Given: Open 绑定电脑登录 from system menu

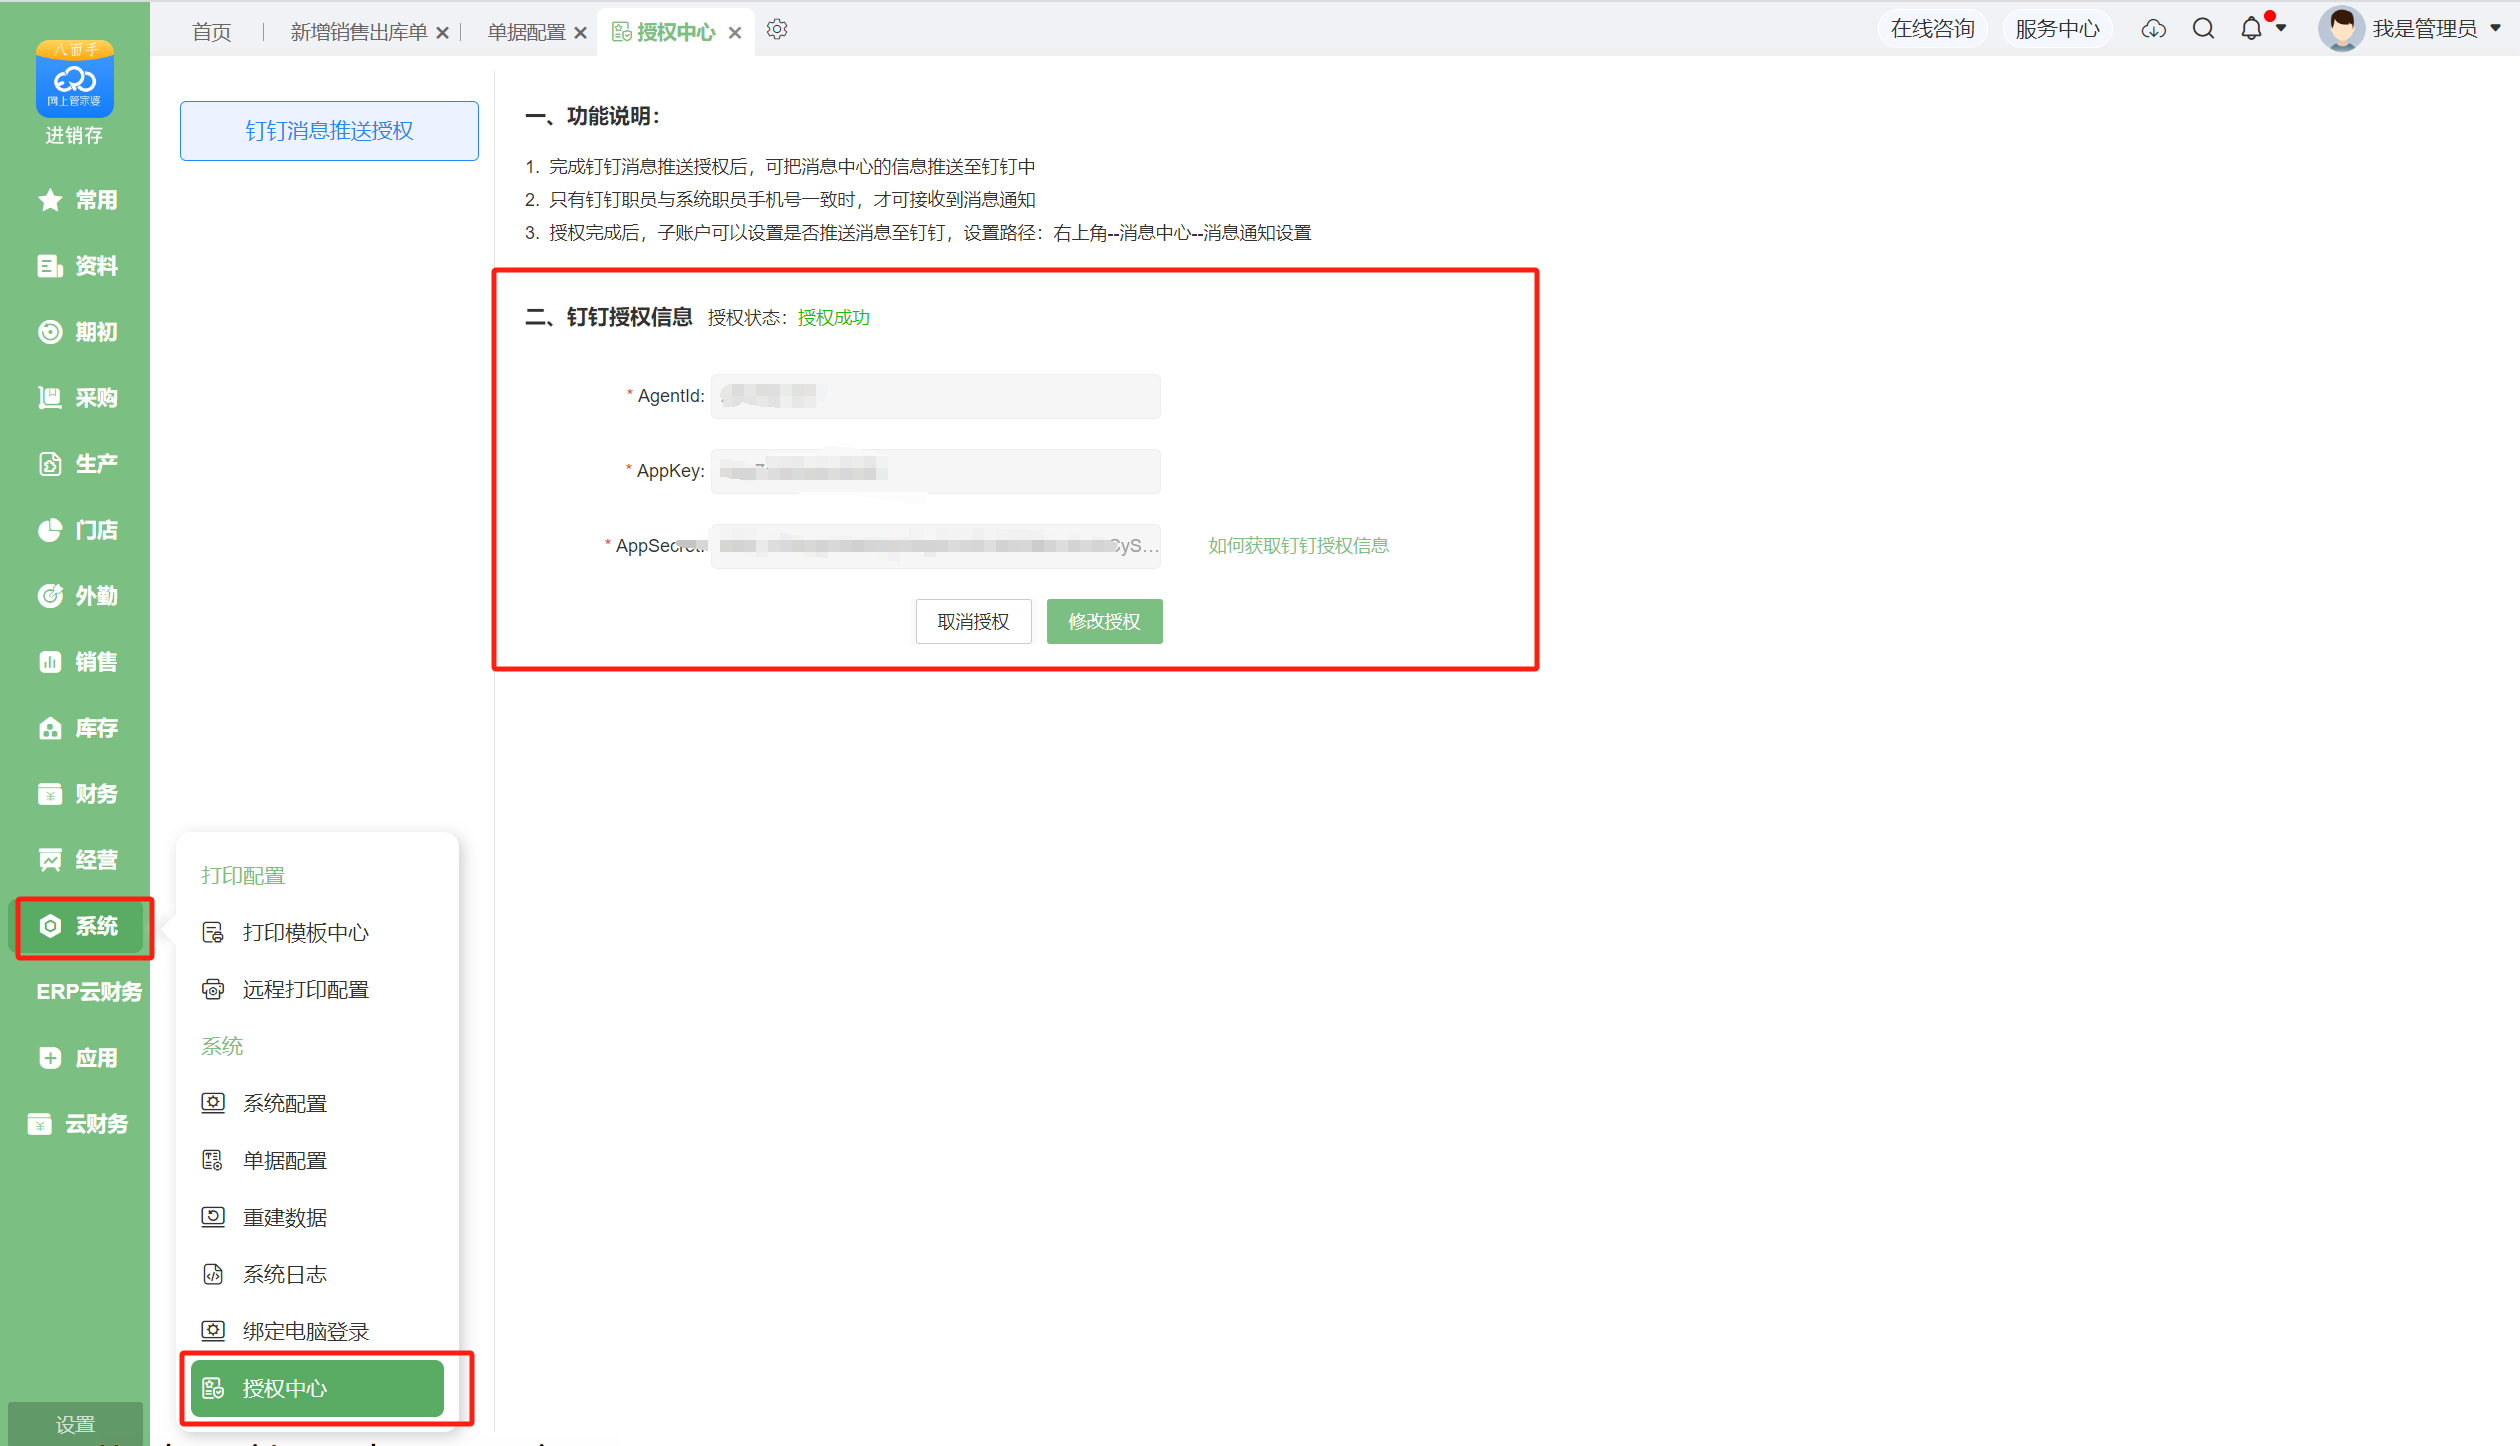Looking at the screenshot, I should pyautogui.click(x=317, y=1332).
